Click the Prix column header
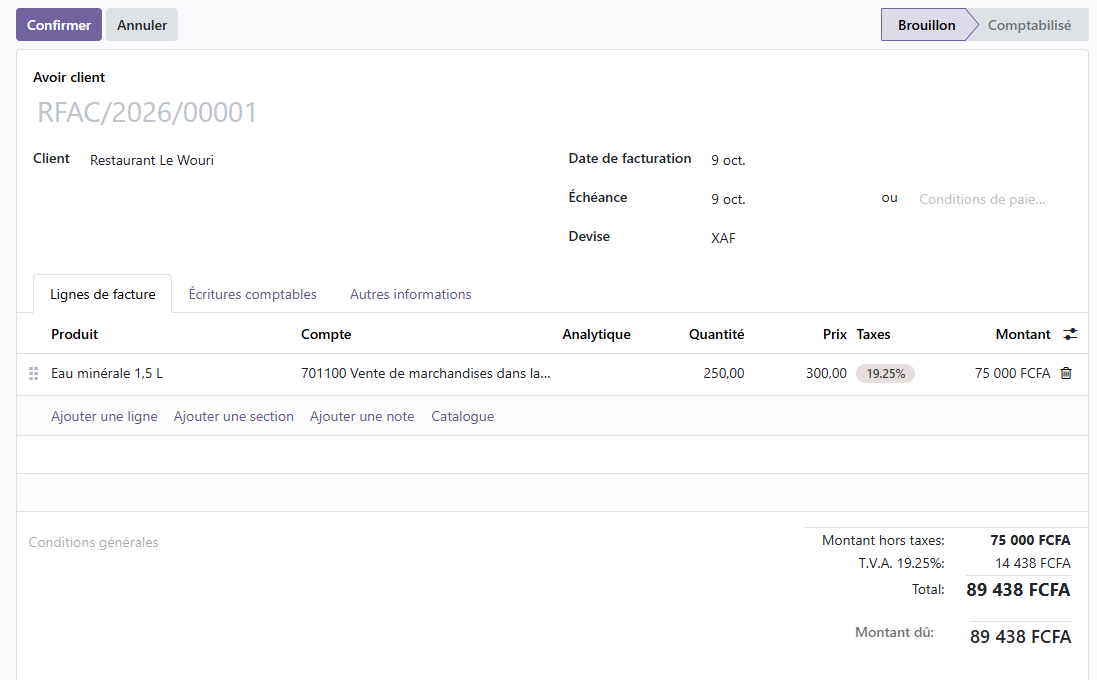Screen dimensions: 1097x680 [x=835, y=334]
